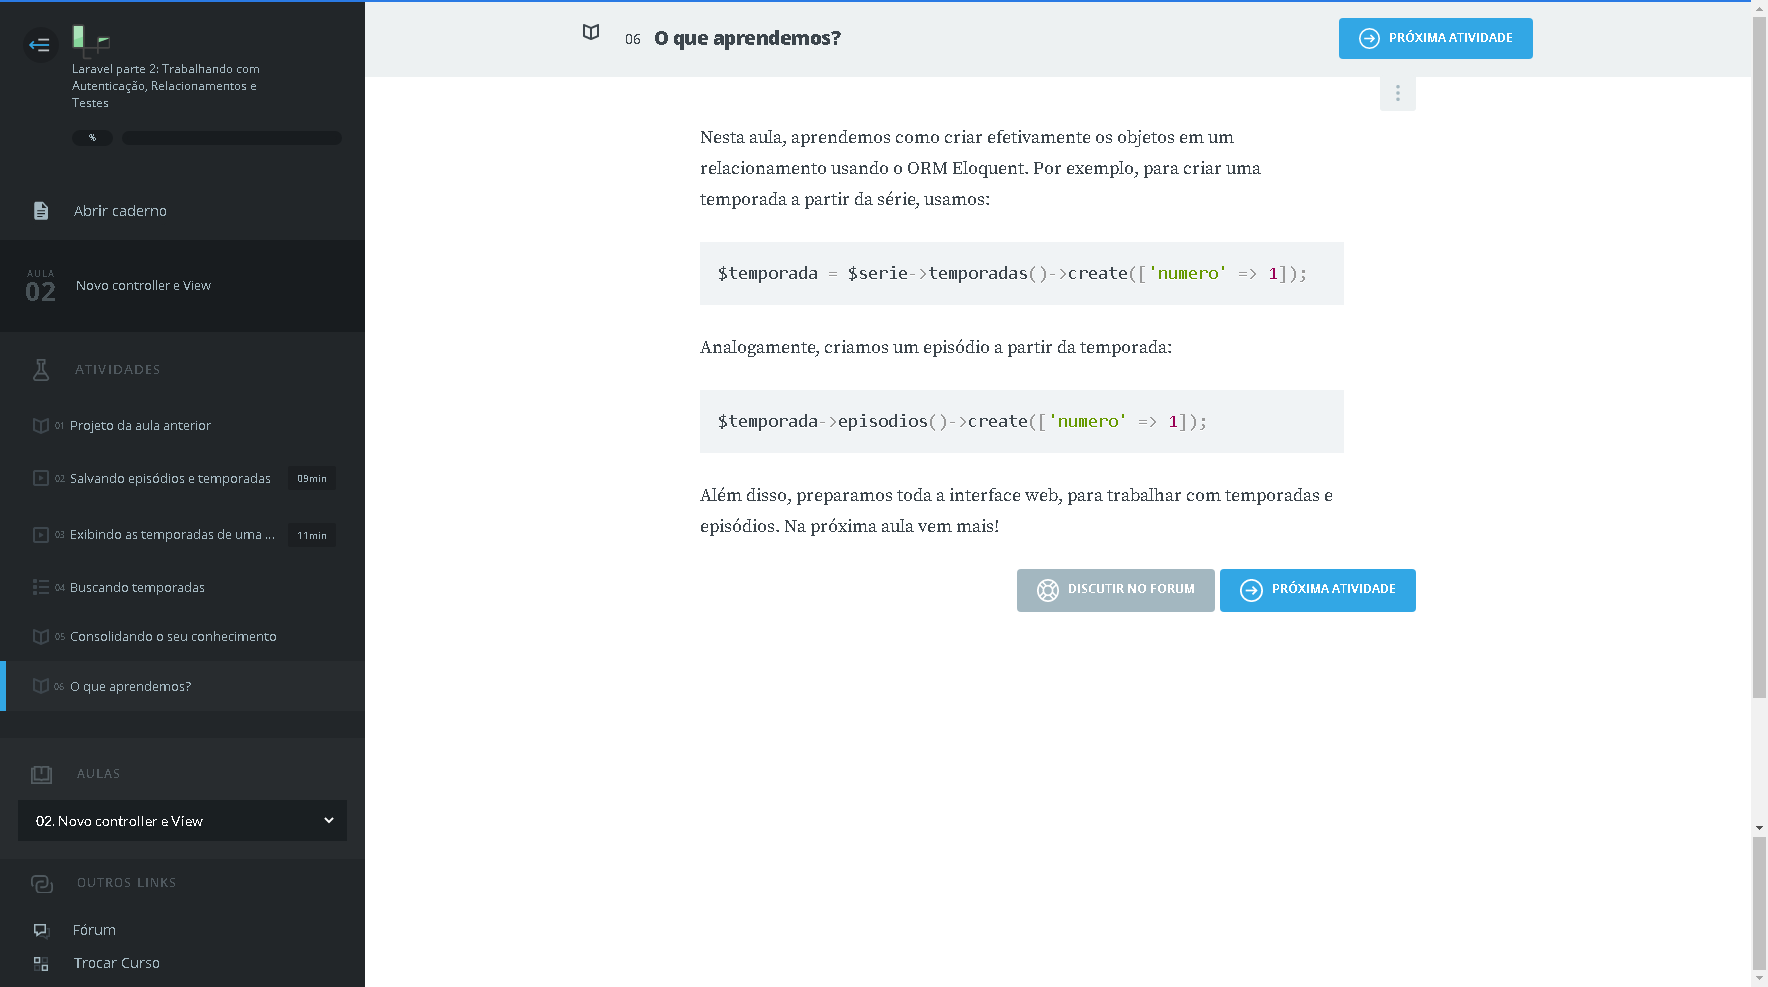Click bottom Próxima Atividade button
1768x987 pixels.
tap(1317, 590)
